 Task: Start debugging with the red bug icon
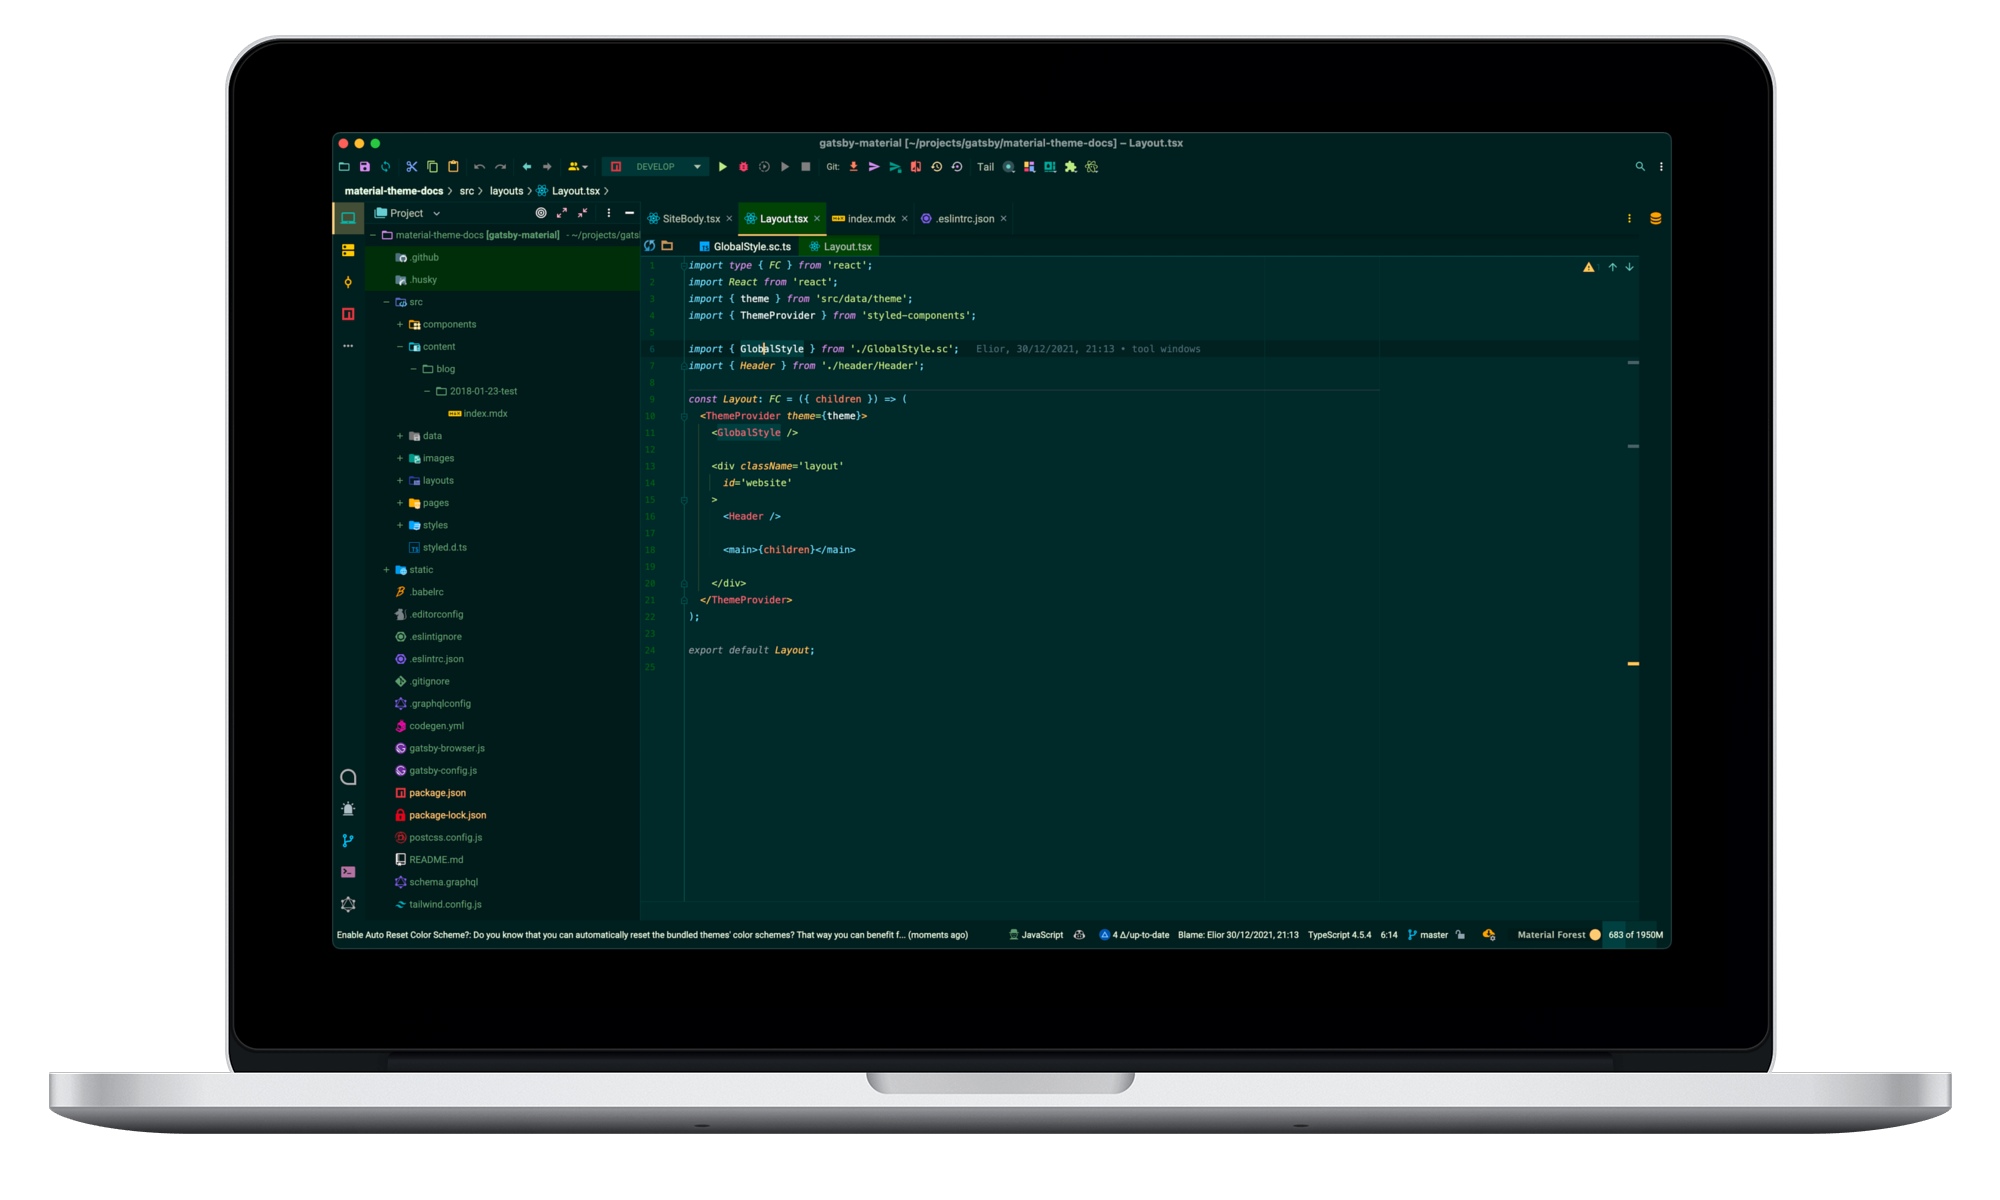[743, 167]
